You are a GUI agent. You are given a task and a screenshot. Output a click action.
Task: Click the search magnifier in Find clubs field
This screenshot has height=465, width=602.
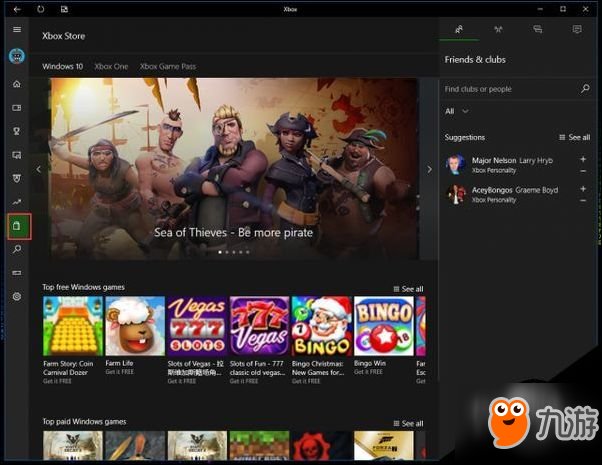point(585,89)
